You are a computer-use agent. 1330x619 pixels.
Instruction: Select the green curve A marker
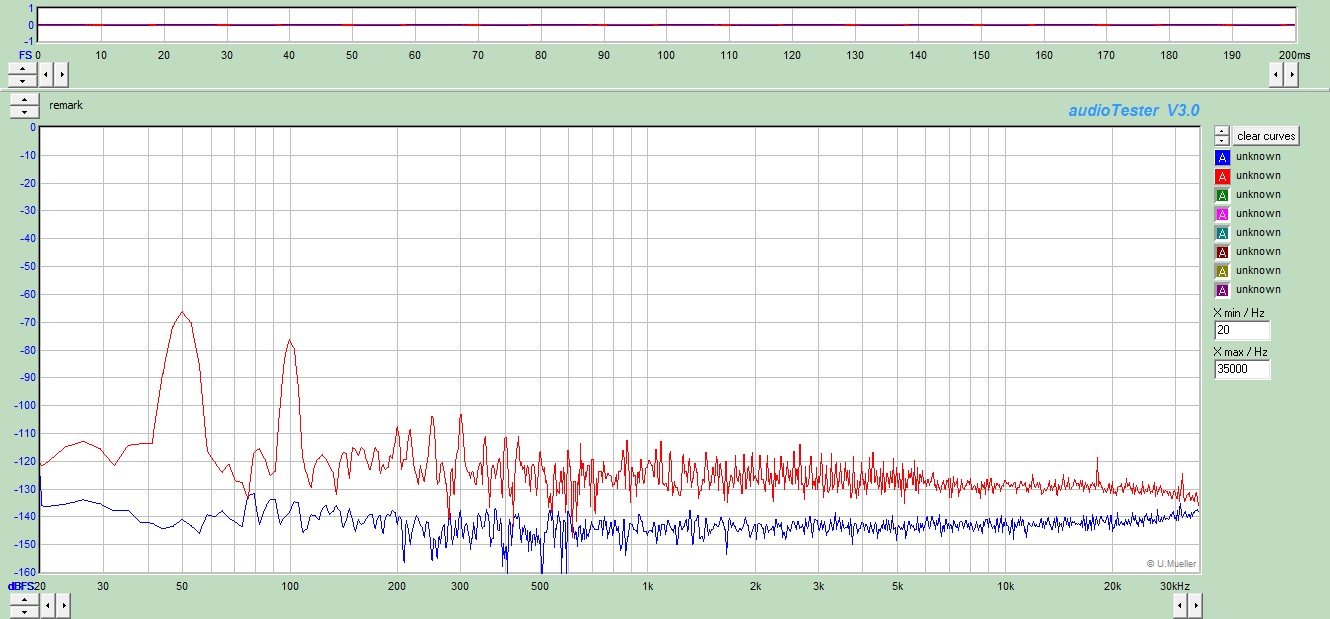(x=1221, y=195)
